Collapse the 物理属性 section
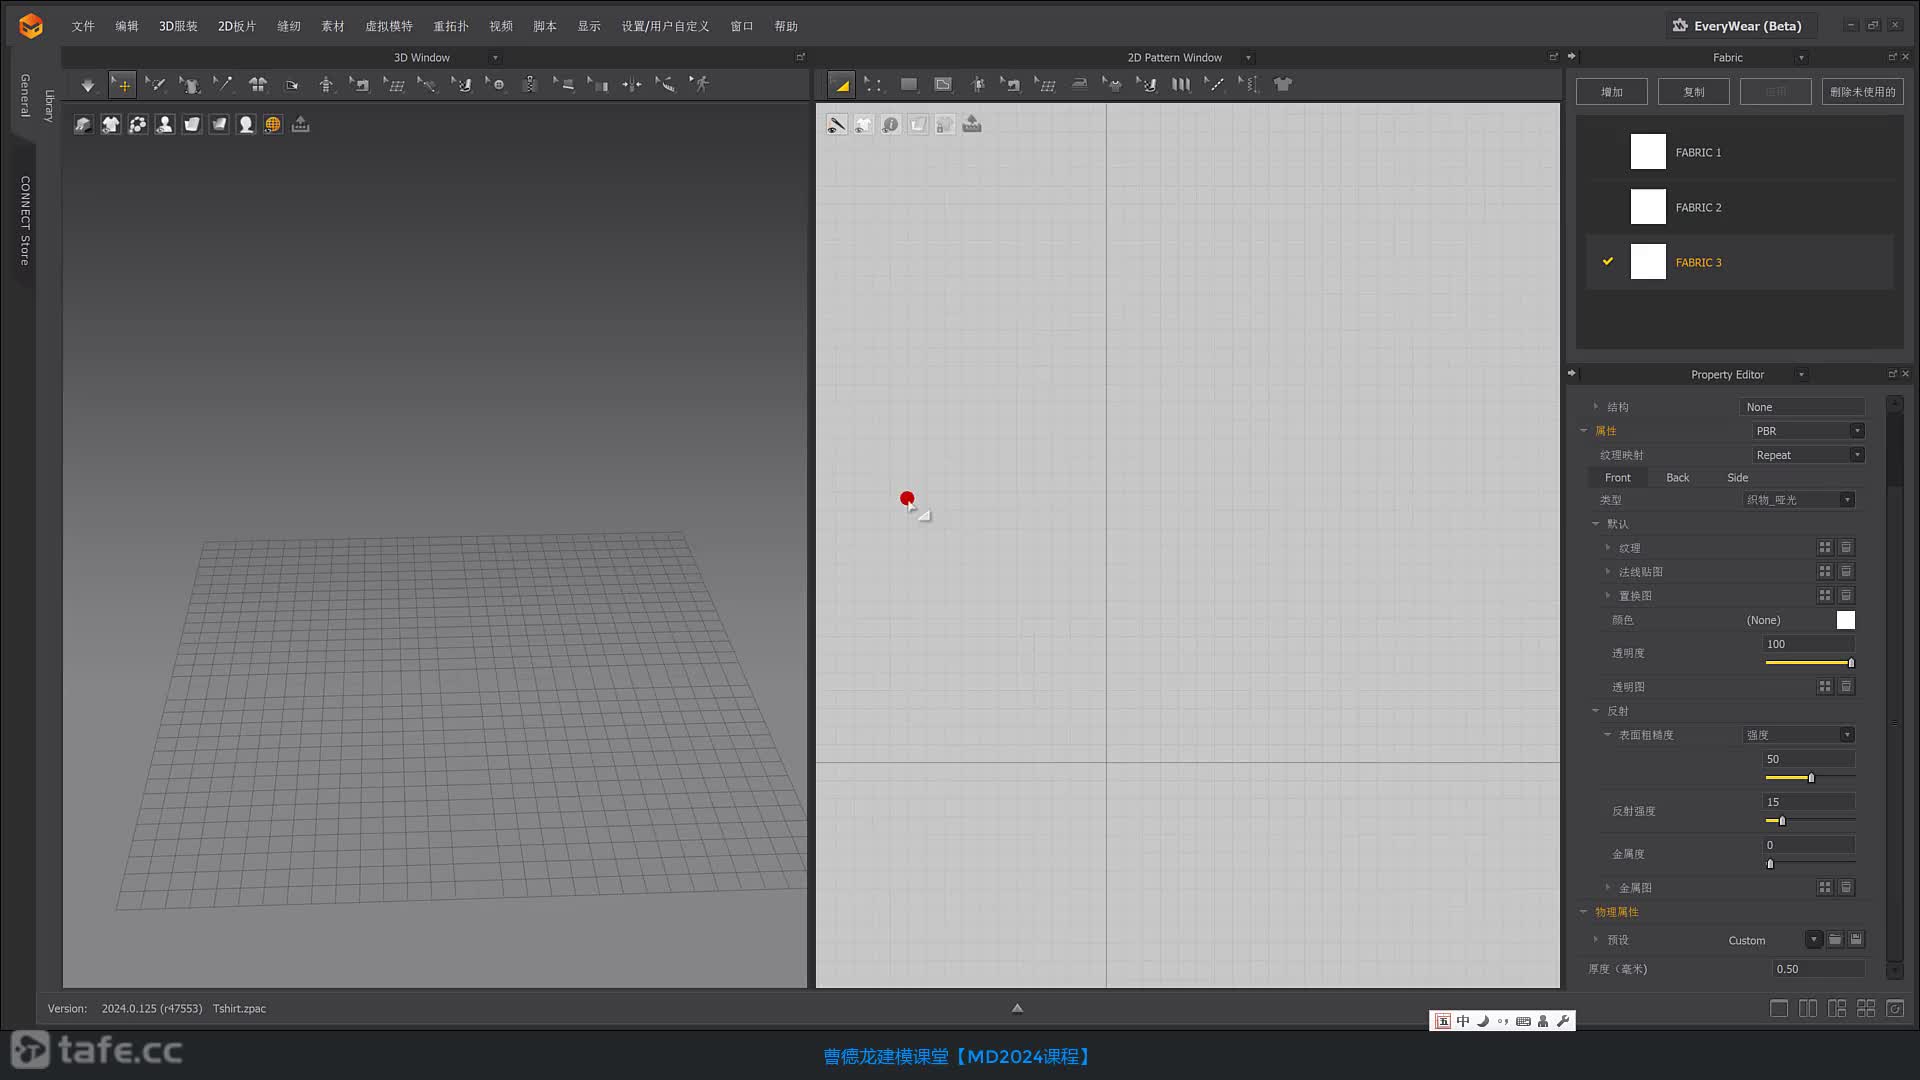The image size is (1920, 1080). tap(1584, 912)
